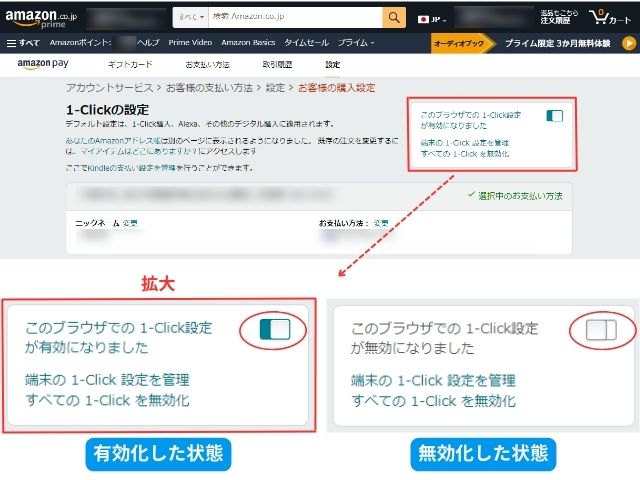Click the Amazonポイント label in the navigation bar

(x=80, y=42)
